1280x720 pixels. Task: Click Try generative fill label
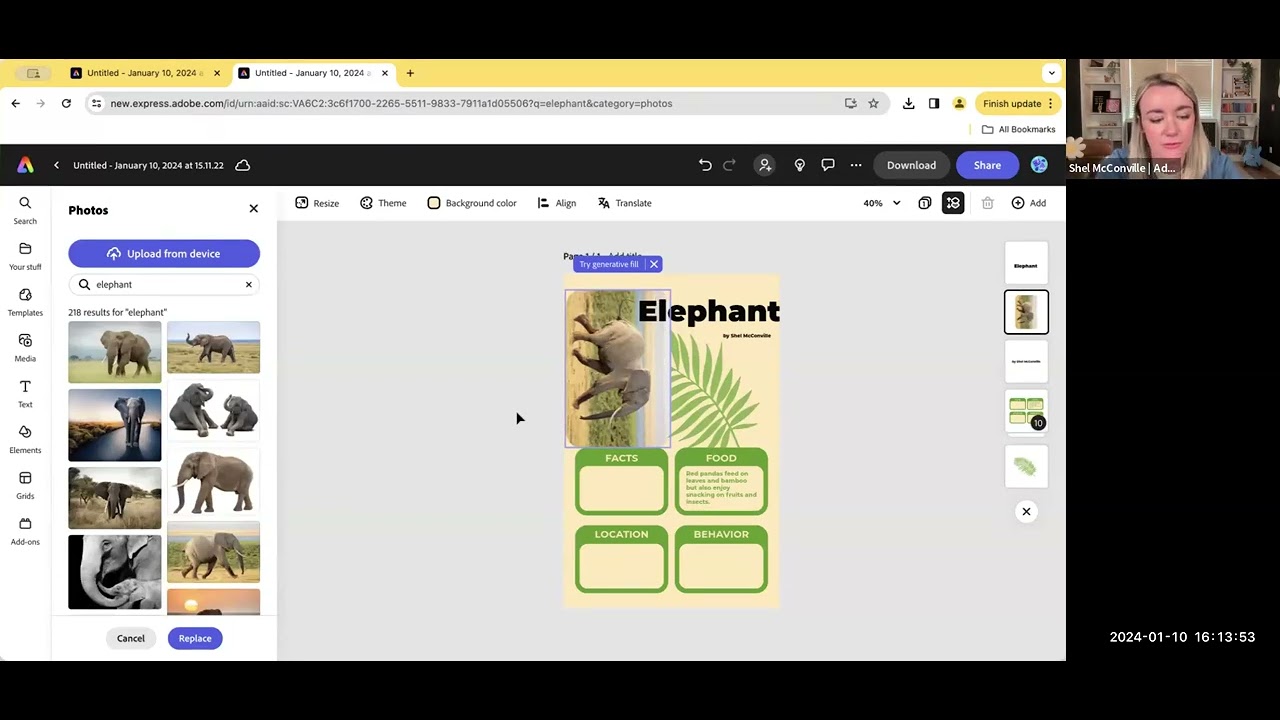(x=608, y=264)
